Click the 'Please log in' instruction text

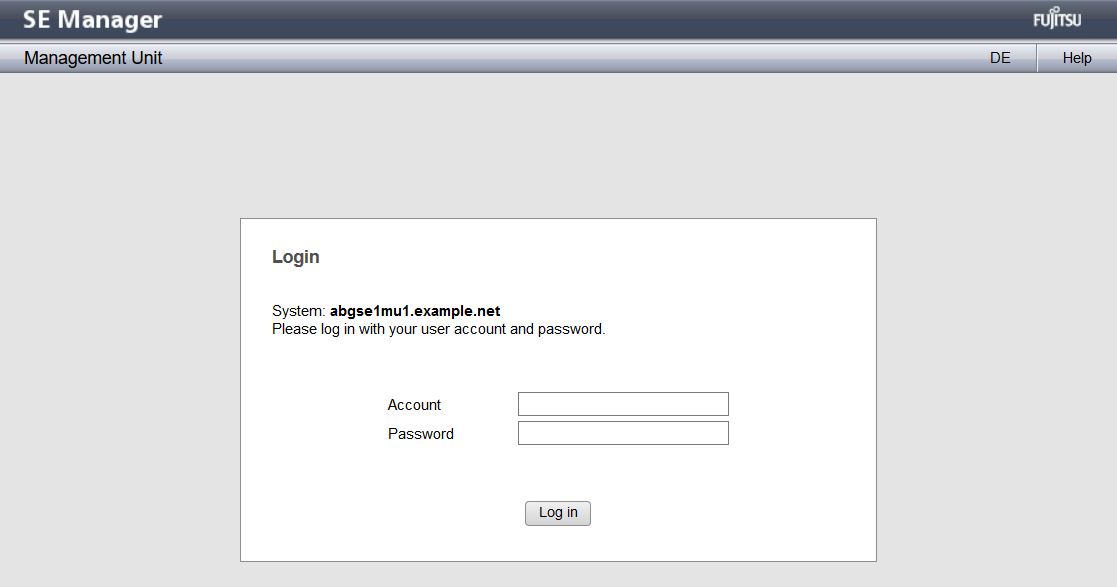pos(438,328)
